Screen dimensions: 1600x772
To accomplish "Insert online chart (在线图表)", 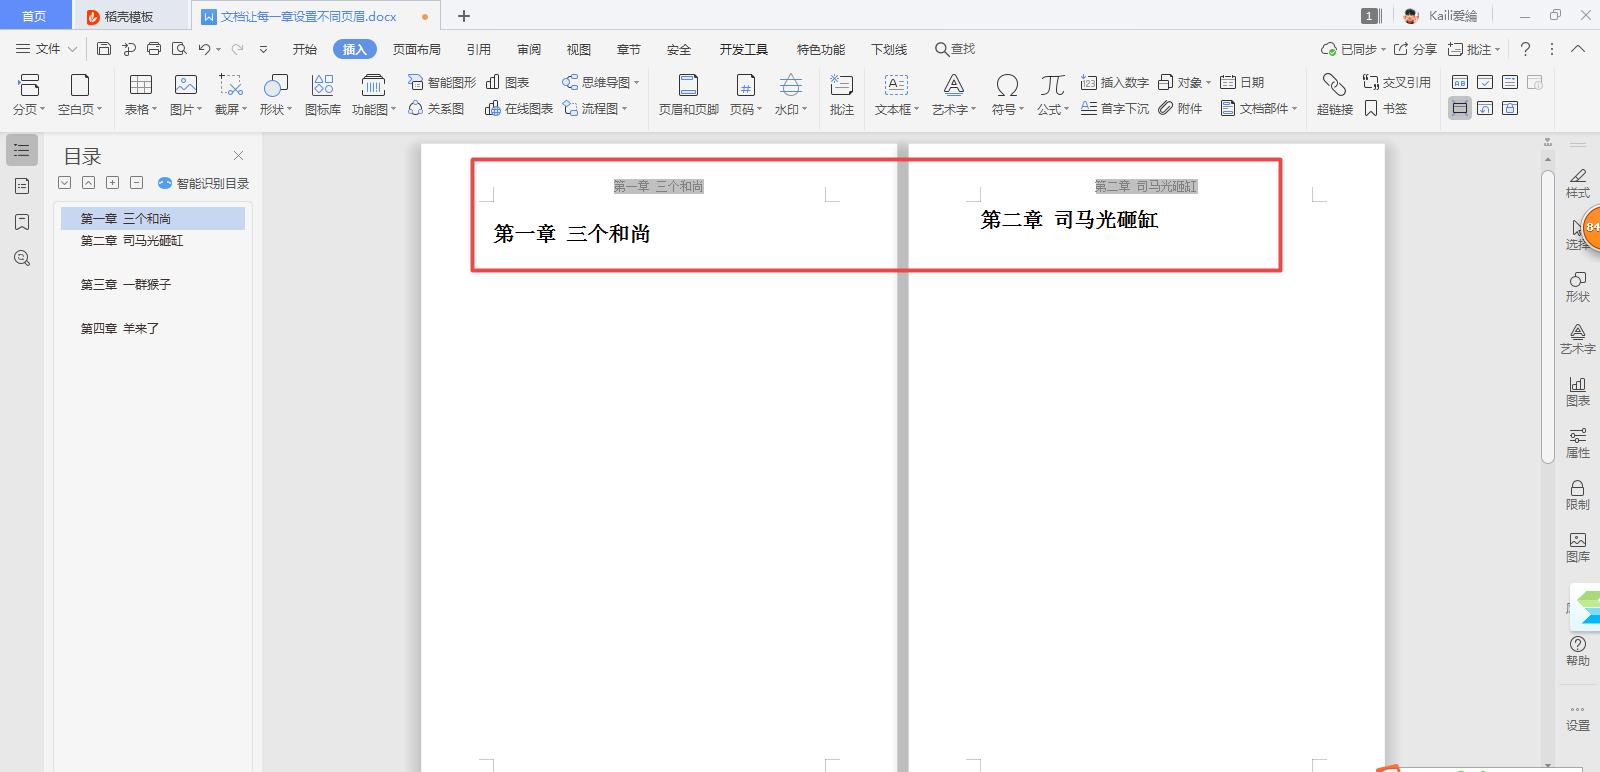I will tap(519, 108).
